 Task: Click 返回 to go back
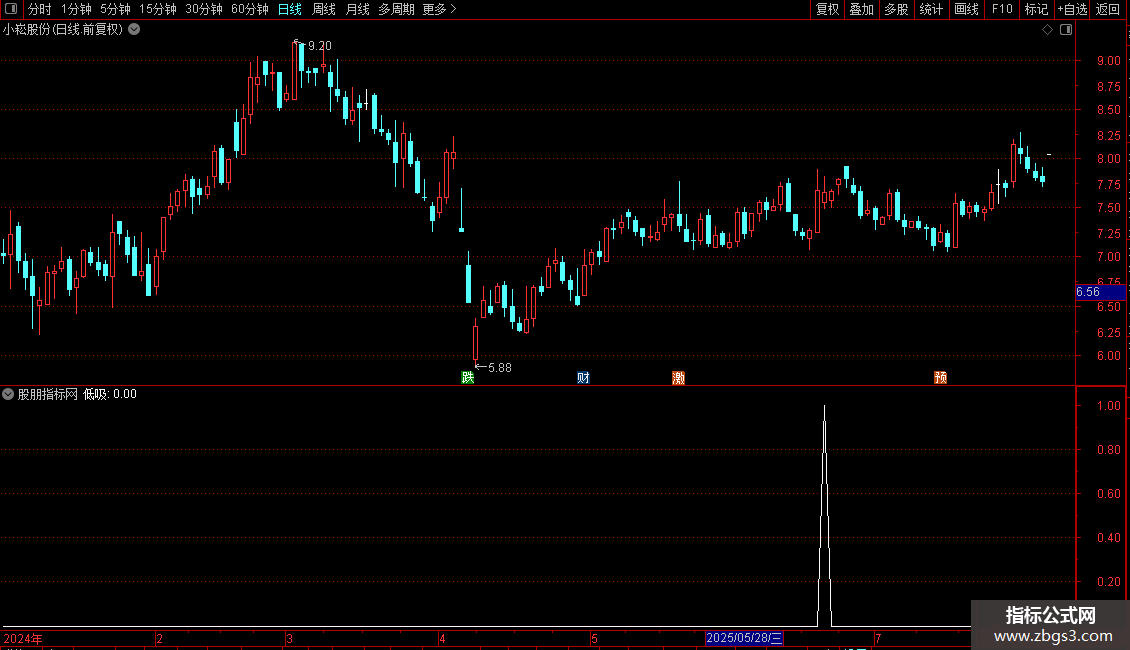[1108, 9]
